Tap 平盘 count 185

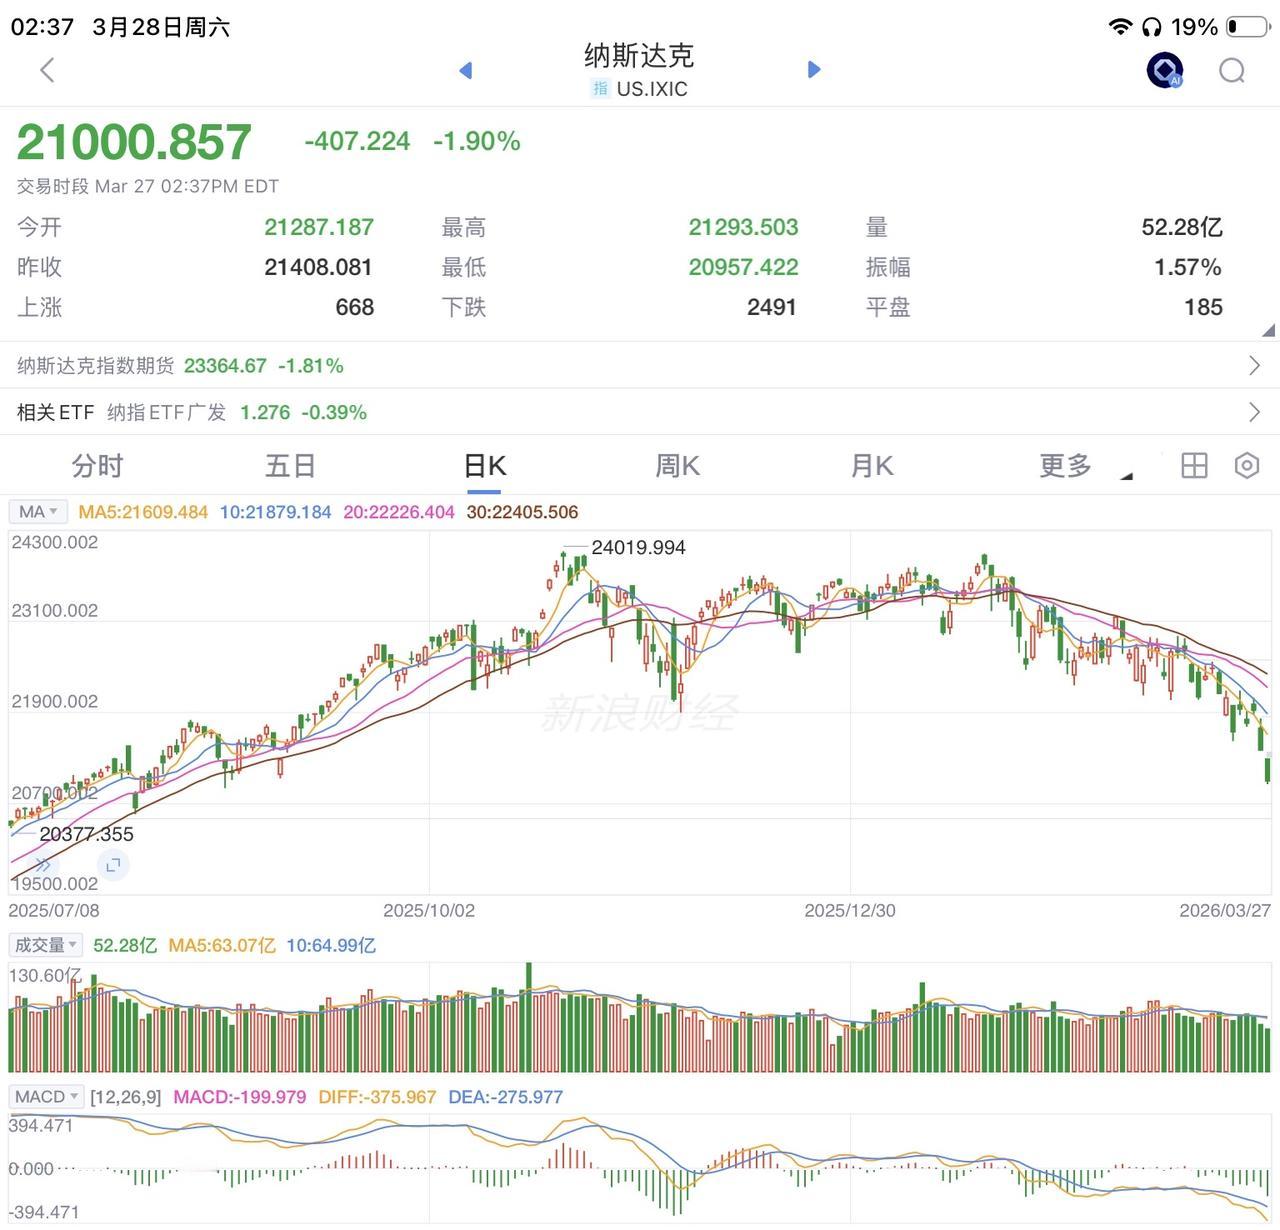(1204, 307)
